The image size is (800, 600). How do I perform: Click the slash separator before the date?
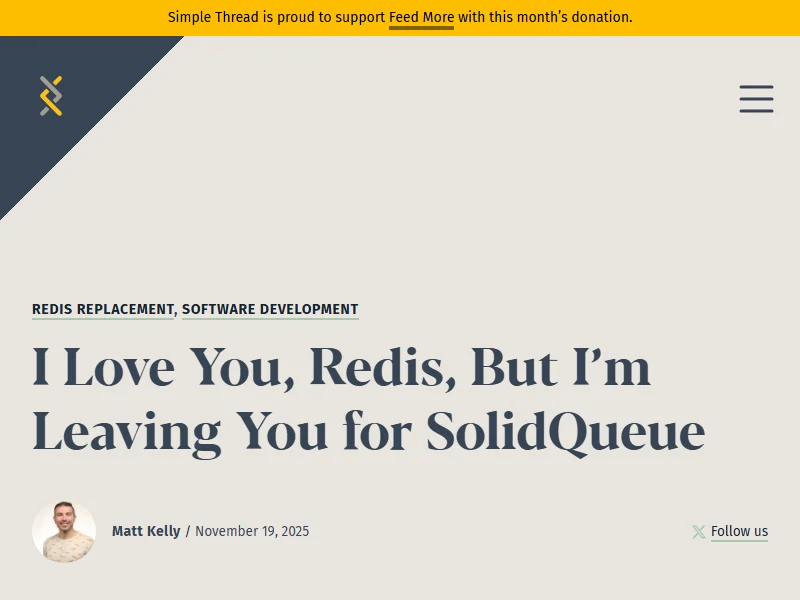click(x=187, y=531)
